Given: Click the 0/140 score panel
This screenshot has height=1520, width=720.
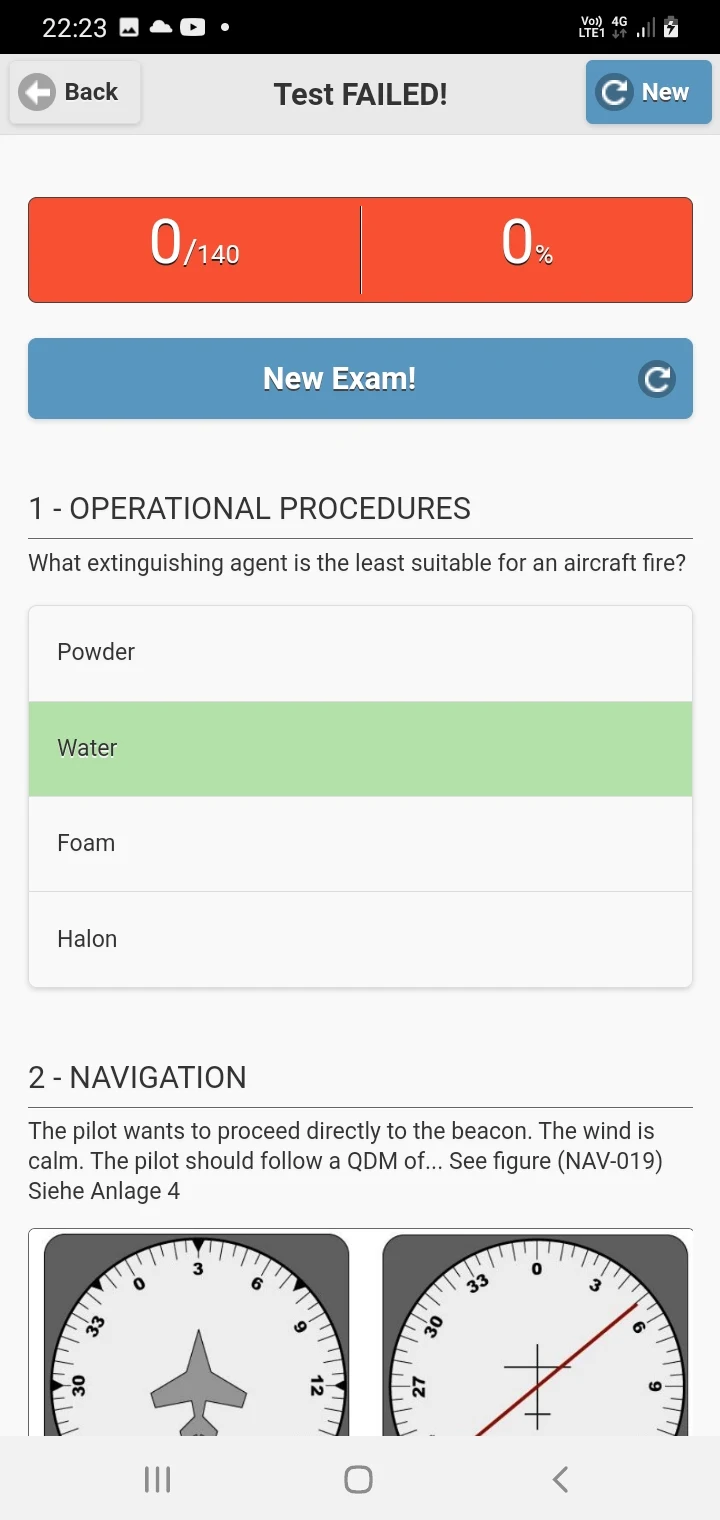Looking at the screenshot, I should click(x=195, y=249).
